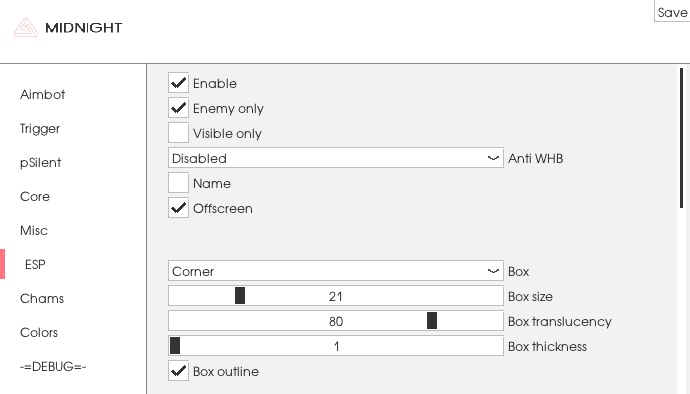
Task: Select the -=DEBUG=- sidebar entry
Action: point(53,366)
